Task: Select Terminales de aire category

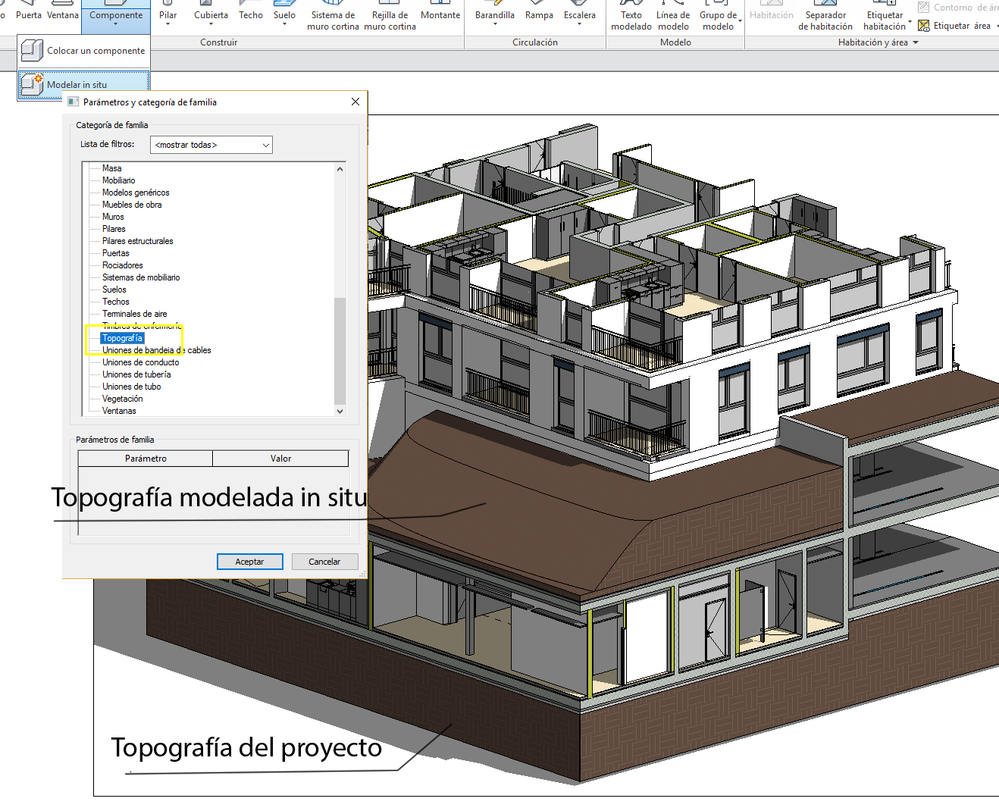Action: [x=134, y=313]
